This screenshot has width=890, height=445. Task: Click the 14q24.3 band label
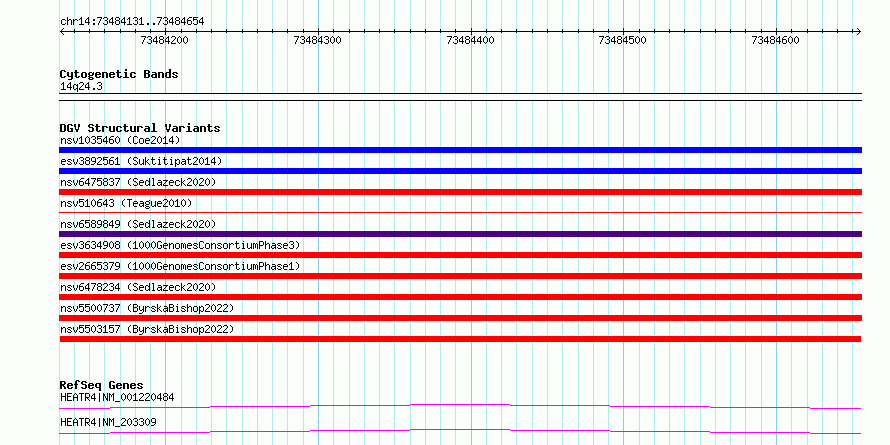click(x=81, y=87)
